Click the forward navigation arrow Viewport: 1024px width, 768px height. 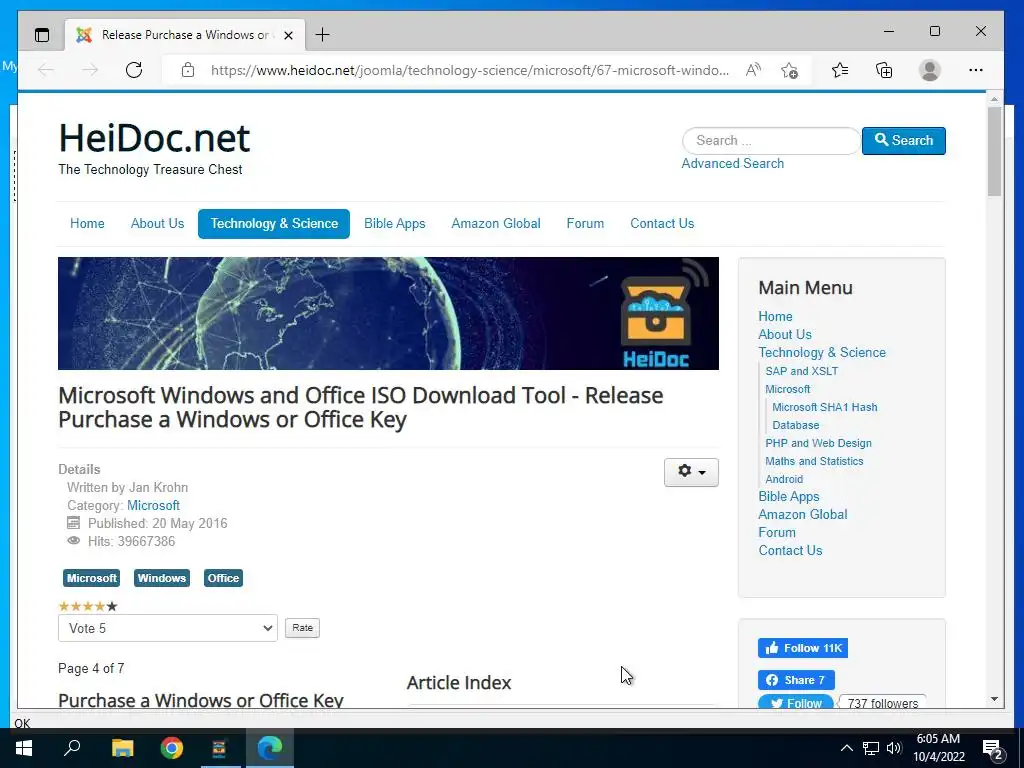(x=90, y=70)
